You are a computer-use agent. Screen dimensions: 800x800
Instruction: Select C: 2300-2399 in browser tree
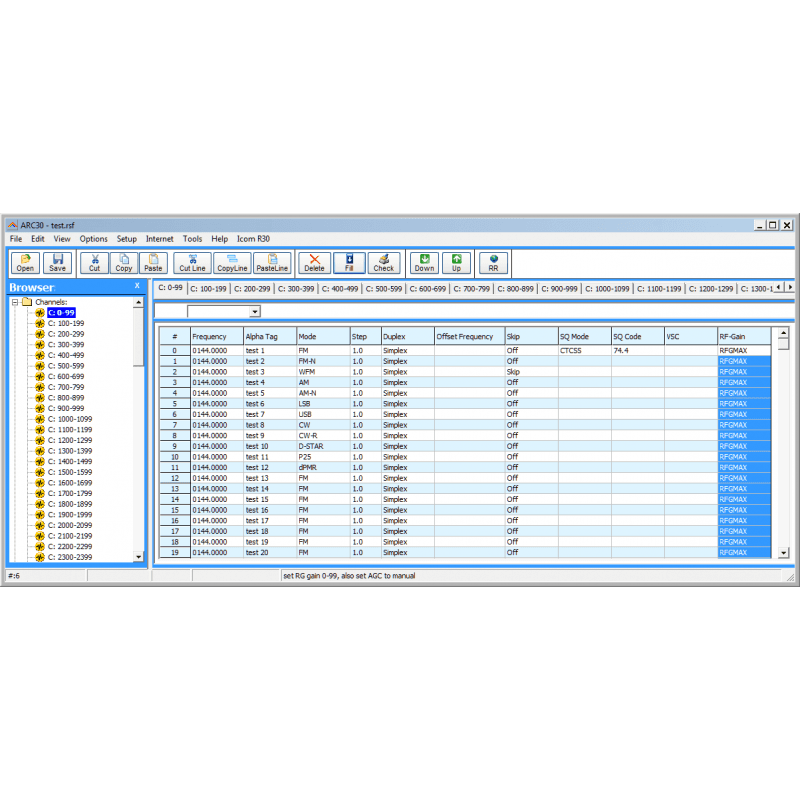coord(70,557)
